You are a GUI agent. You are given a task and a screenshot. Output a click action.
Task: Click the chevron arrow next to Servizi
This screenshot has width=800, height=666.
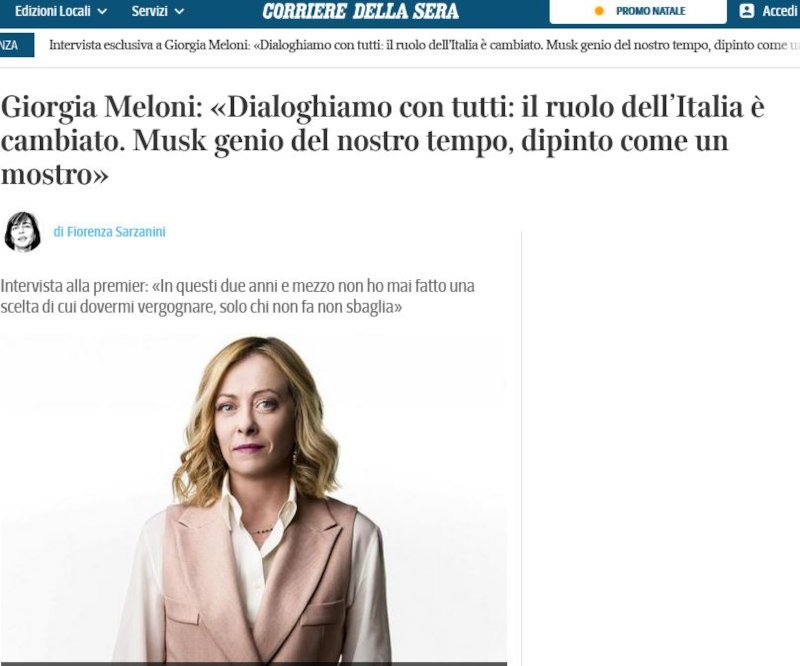[179, 12]
